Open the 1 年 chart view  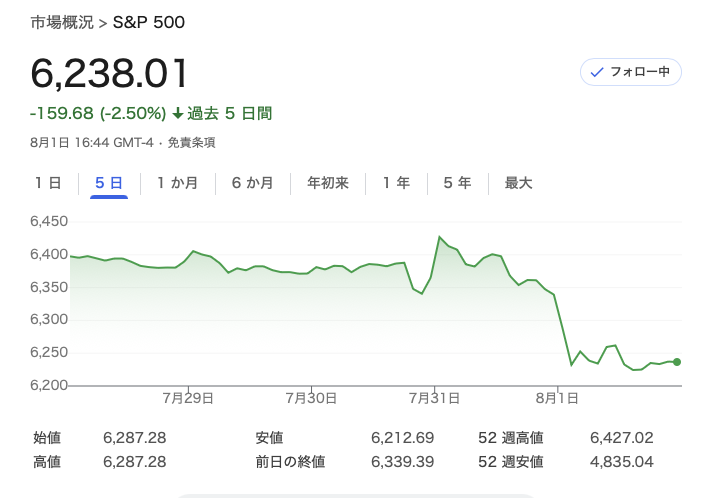(396, 183)
